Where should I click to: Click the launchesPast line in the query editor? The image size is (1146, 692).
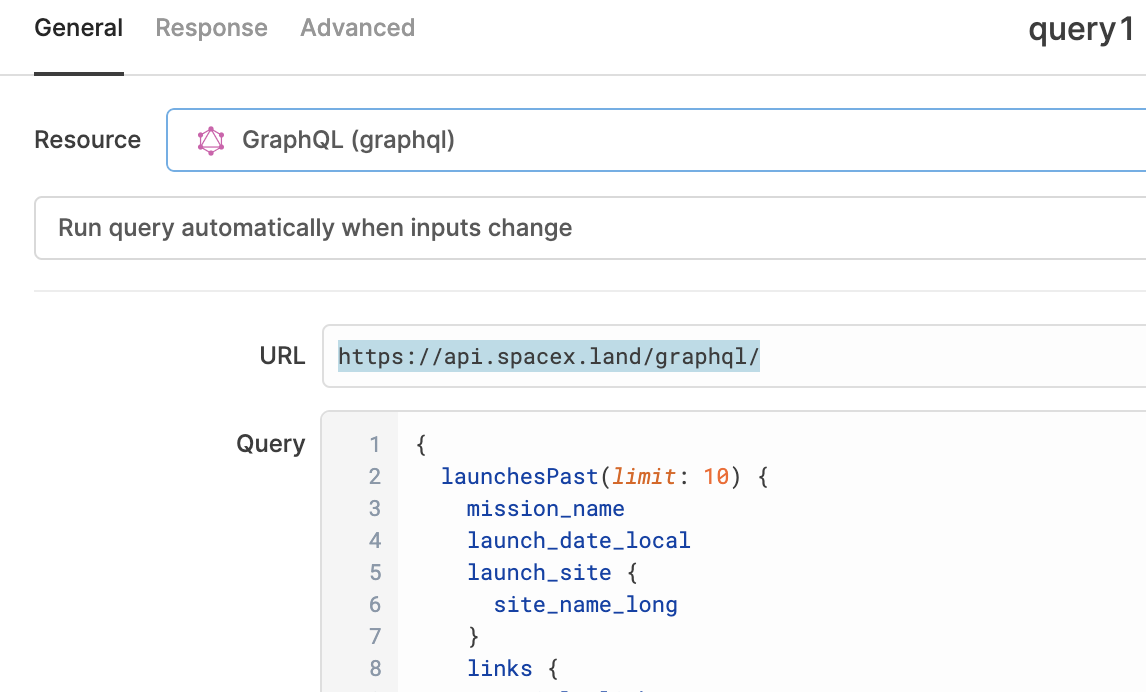(x=604, y=476)
